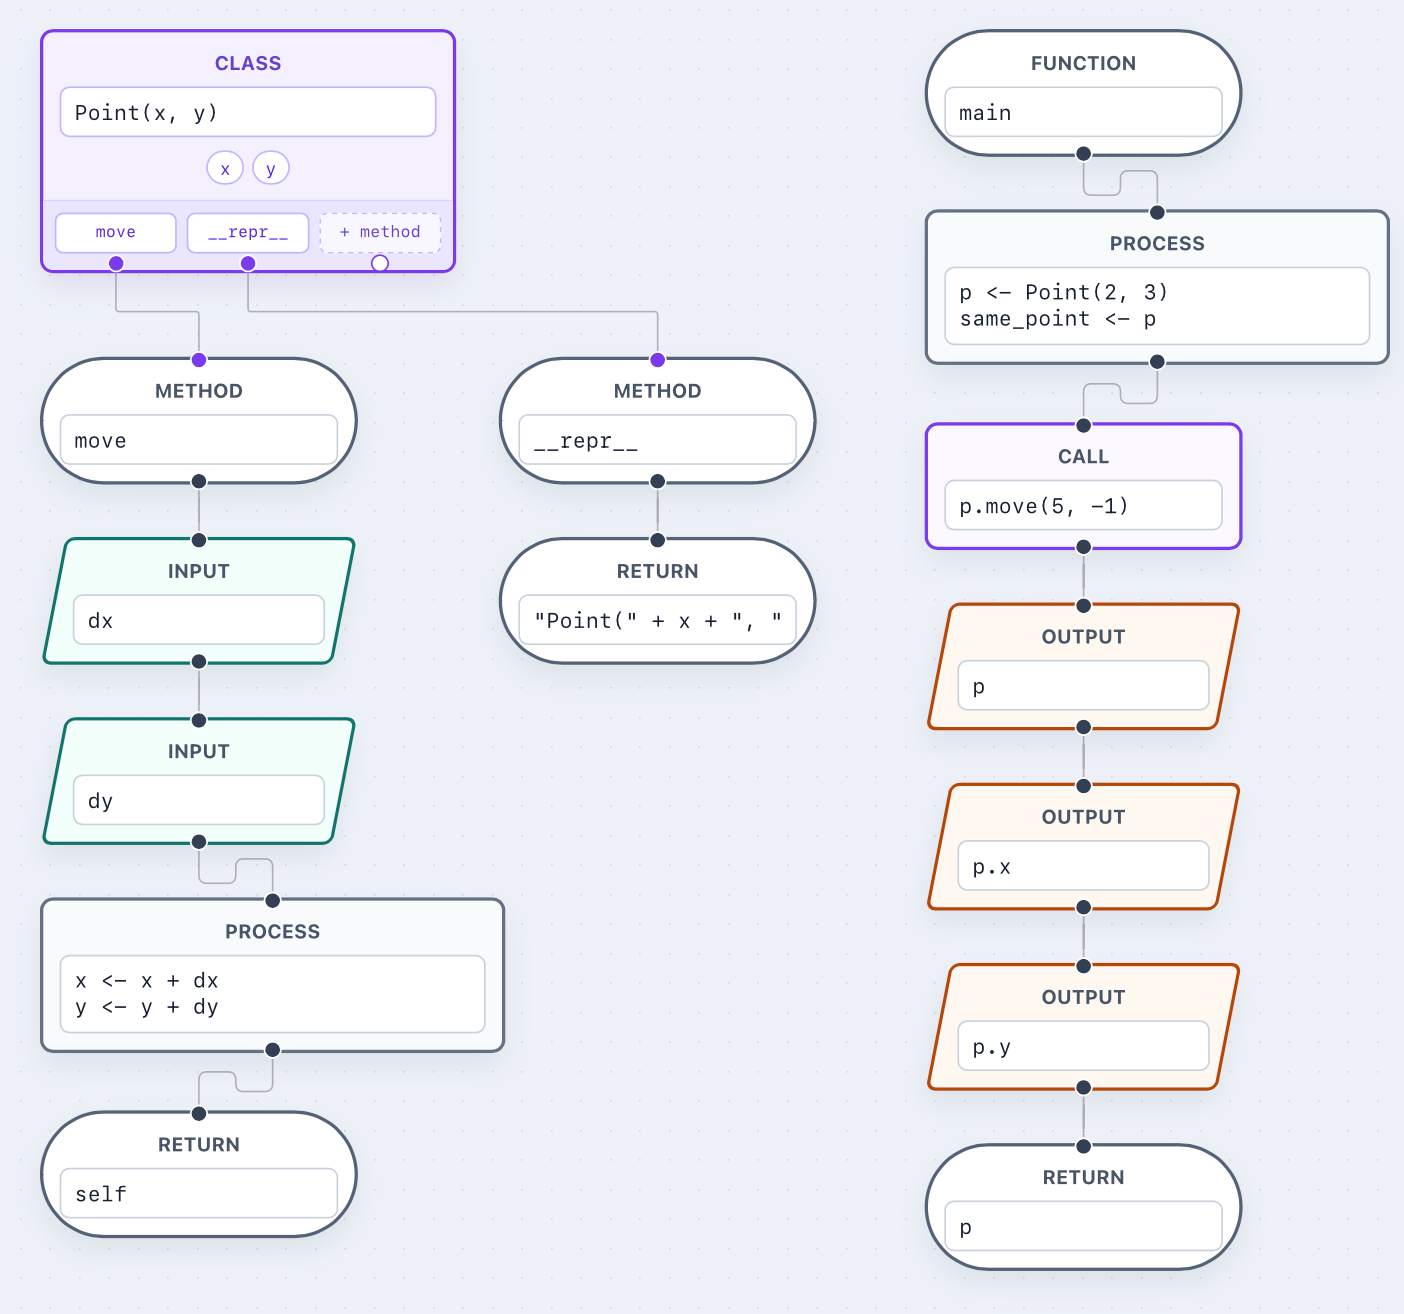Select the y attribute pill in Point class
The image size is (1404, 1314).
[x=271, y=168]
